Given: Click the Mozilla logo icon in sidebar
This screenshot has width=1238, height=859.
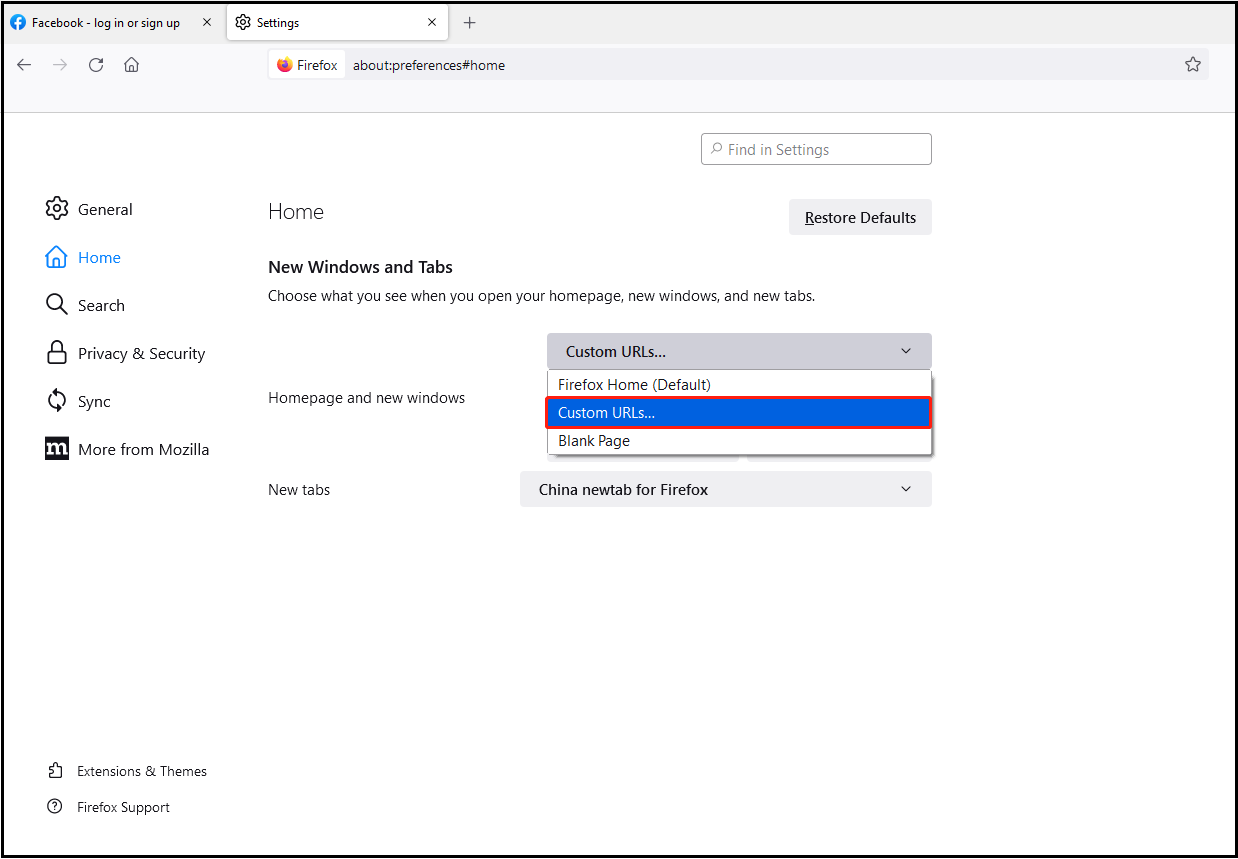Looking at the screenshot, I should point(57,449).
